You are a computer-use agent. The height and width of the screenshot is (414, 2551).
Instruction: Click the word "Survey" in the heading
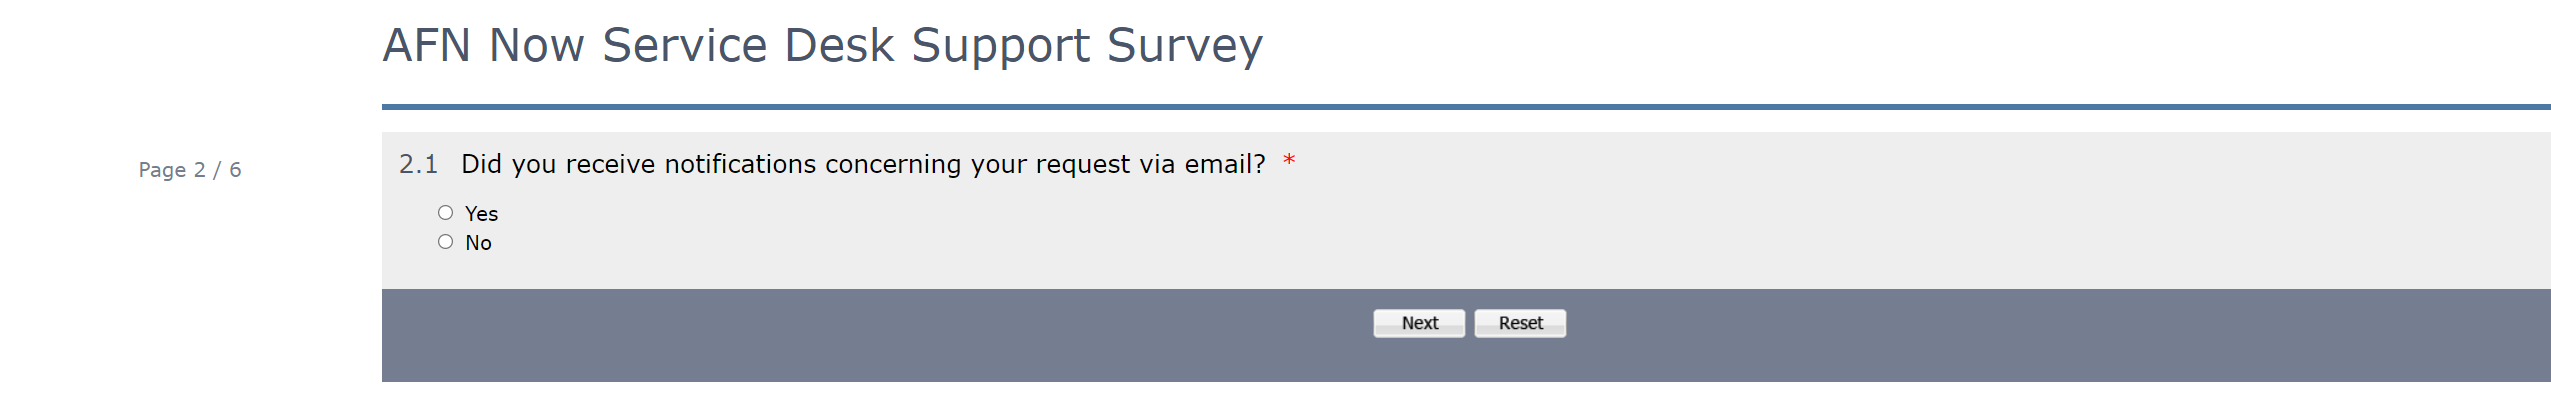[x=1184, y=46]
